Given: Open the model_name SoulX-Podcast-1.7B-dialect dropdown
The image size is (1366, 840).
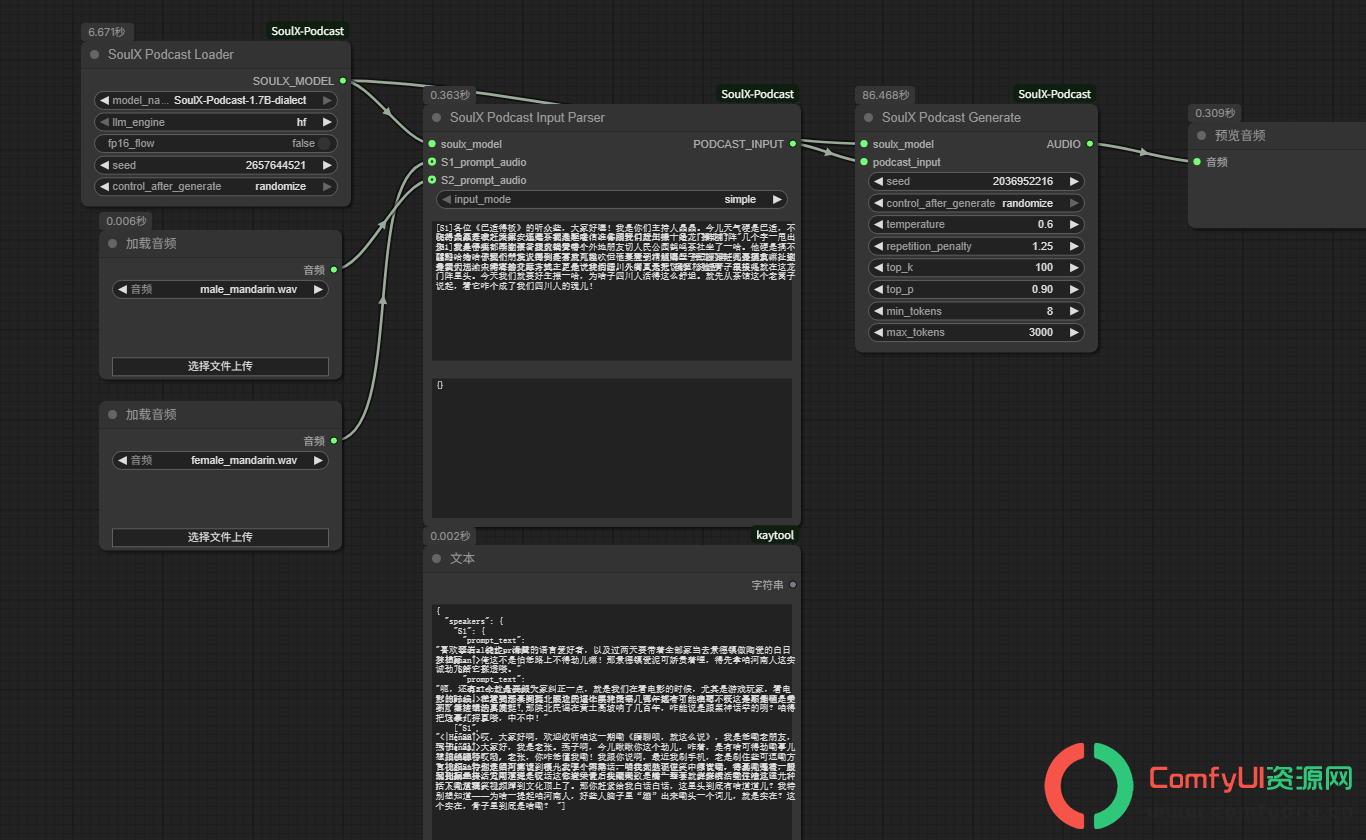Looking at the screenshot, I should click(x=217, y=101).
